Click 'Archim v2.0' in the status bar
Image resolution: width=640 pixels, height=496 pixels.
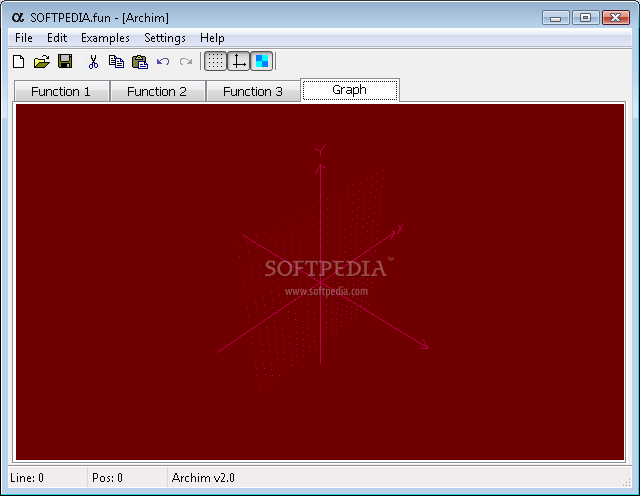[203, 478]
